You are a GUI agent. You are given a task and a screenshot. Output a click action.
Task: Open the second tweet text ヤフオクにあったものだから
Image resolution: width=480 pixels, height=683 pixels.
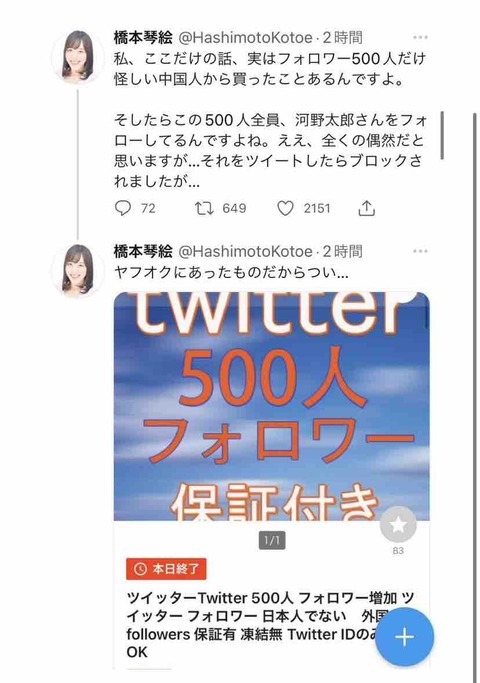231,273
